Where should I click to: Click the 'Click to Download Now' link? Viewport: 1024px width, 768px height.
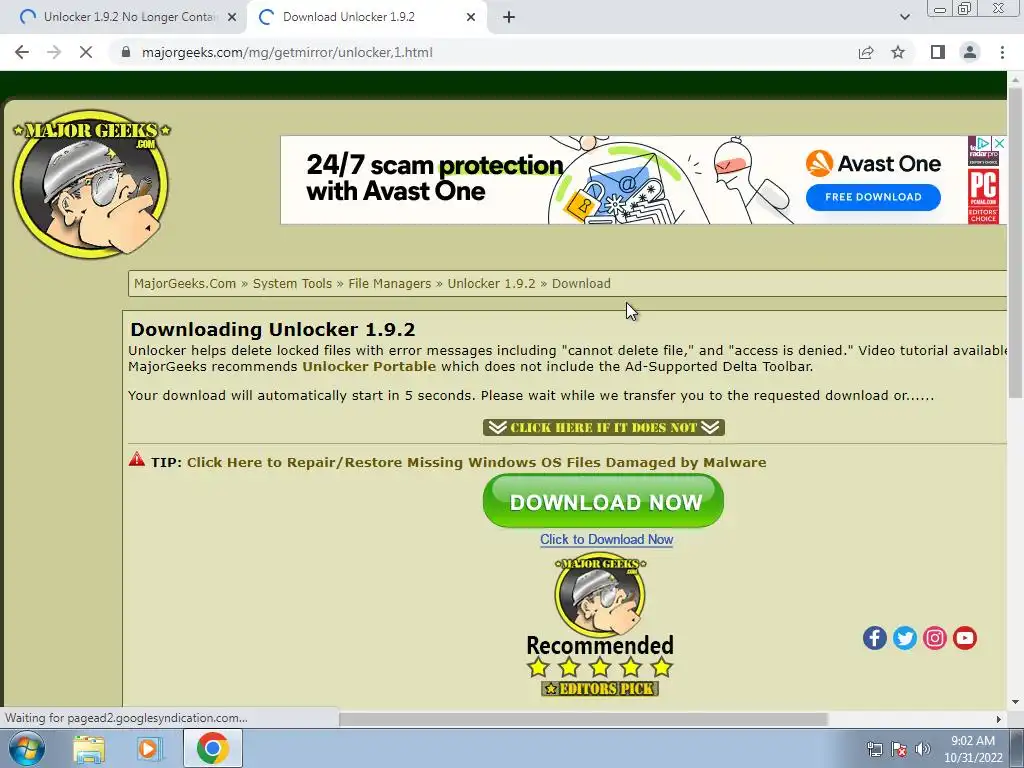[606, 539]
